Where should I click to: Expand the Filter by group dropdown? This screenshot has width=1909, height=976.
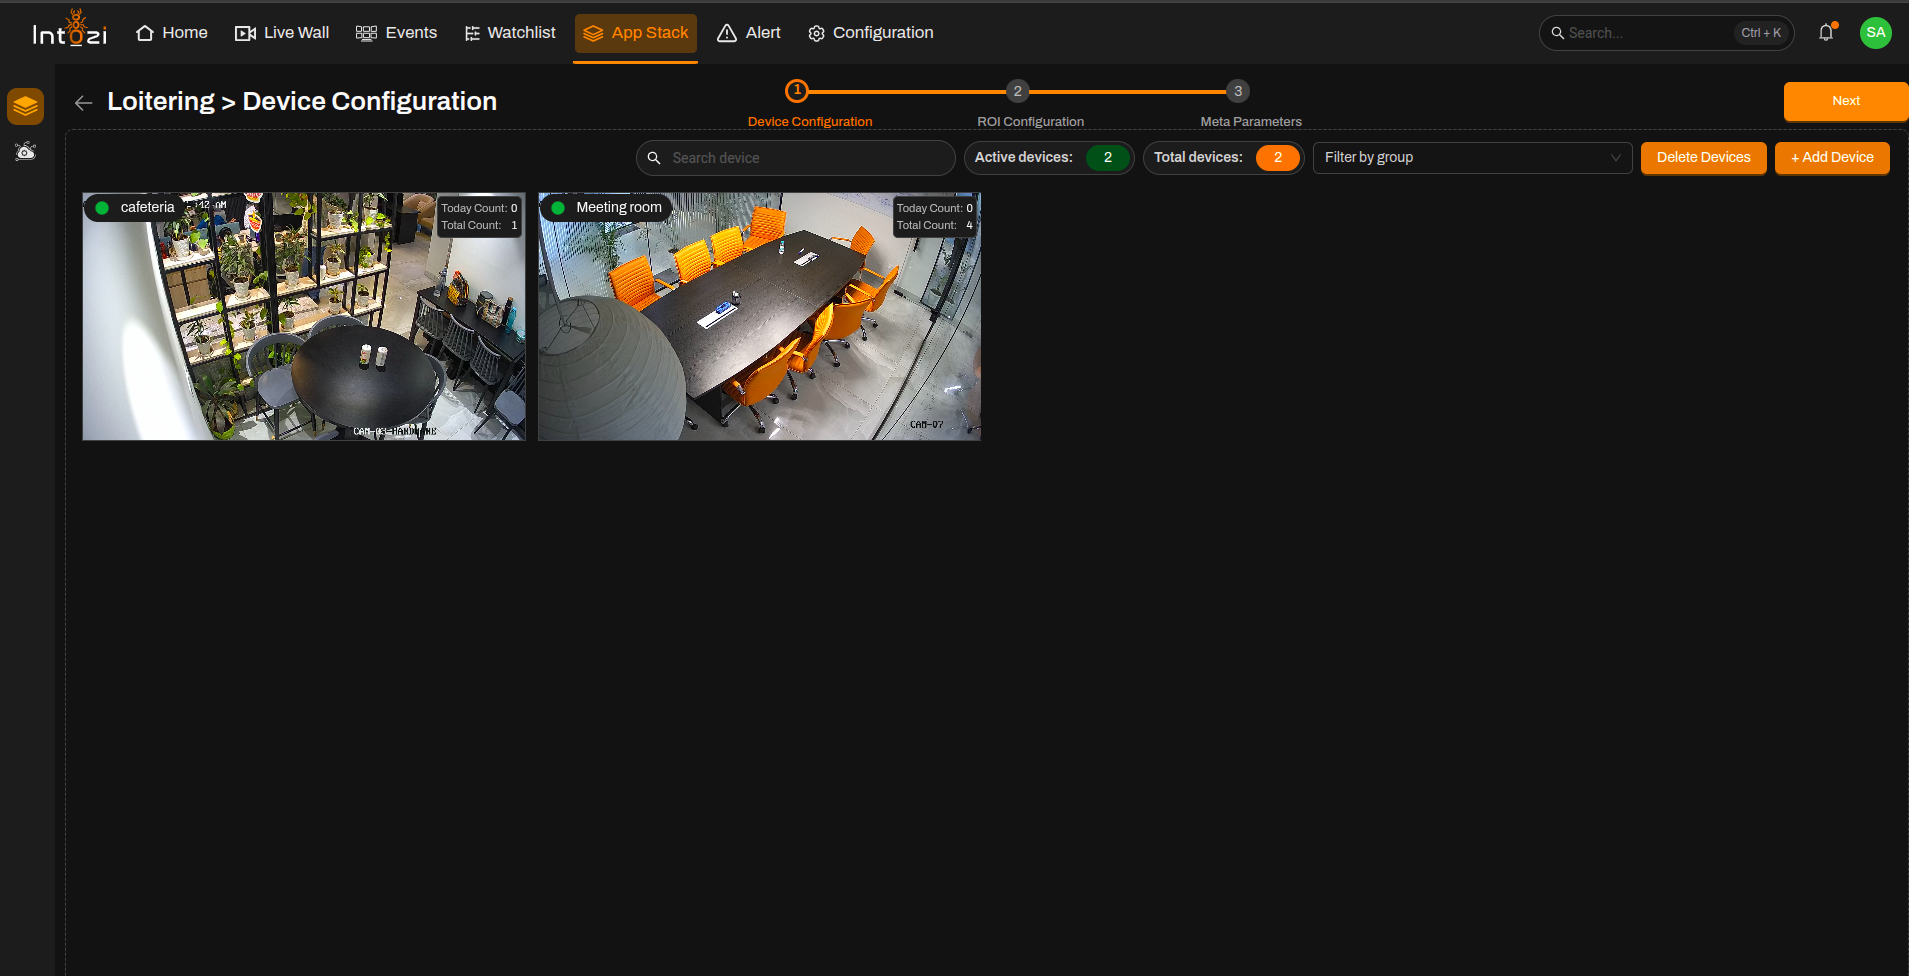1472,158
